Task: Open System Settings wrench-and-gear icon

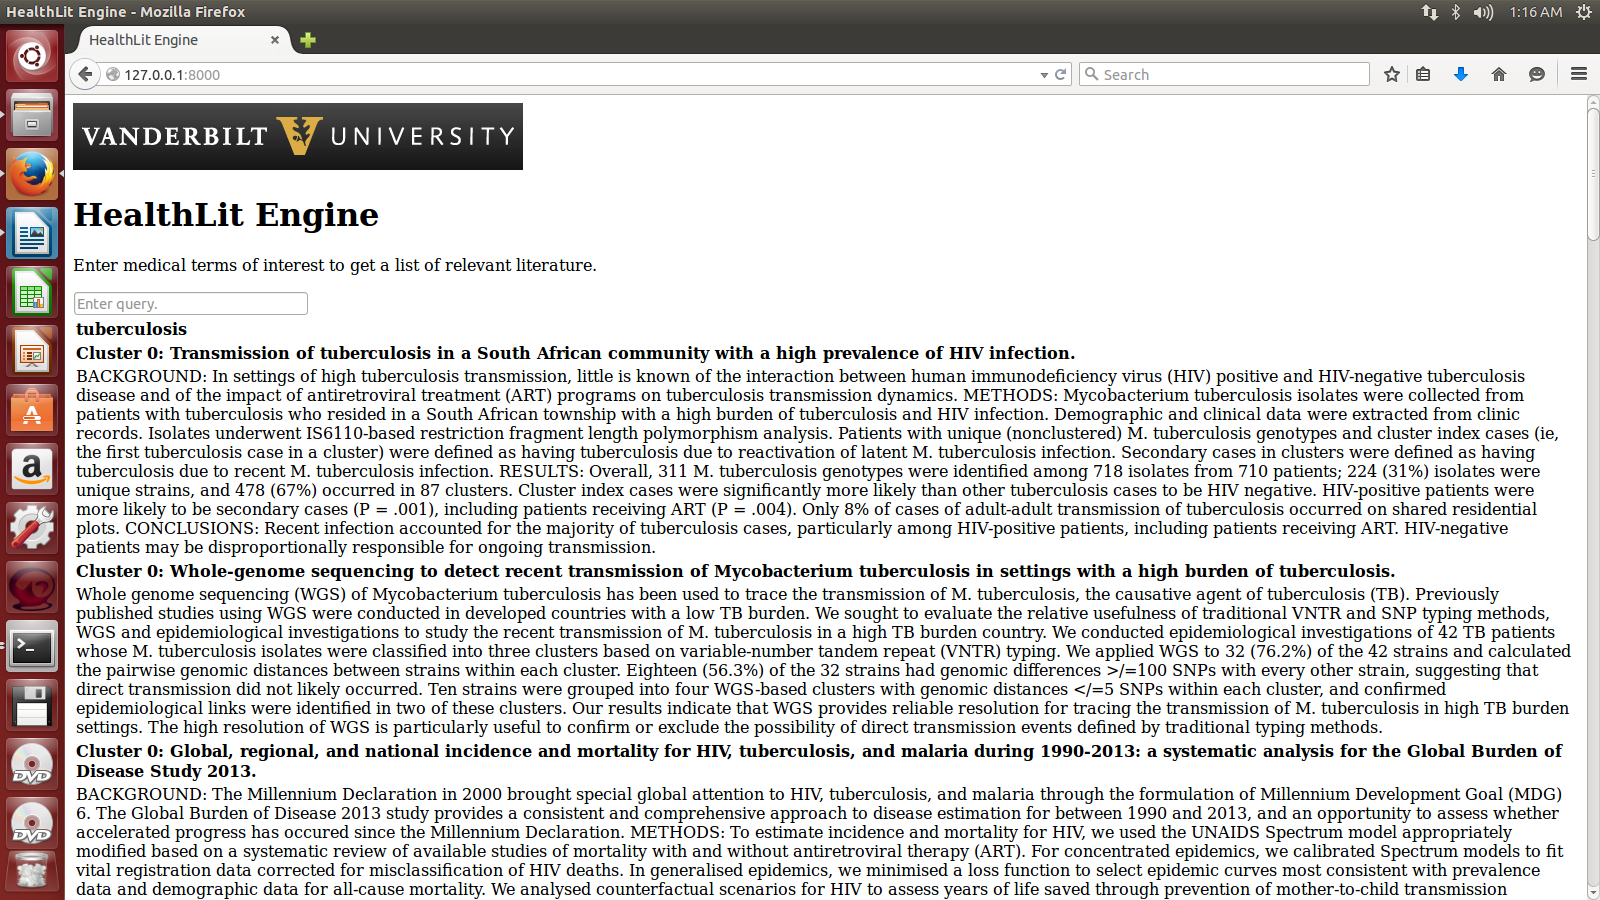Action: [32, 528]
